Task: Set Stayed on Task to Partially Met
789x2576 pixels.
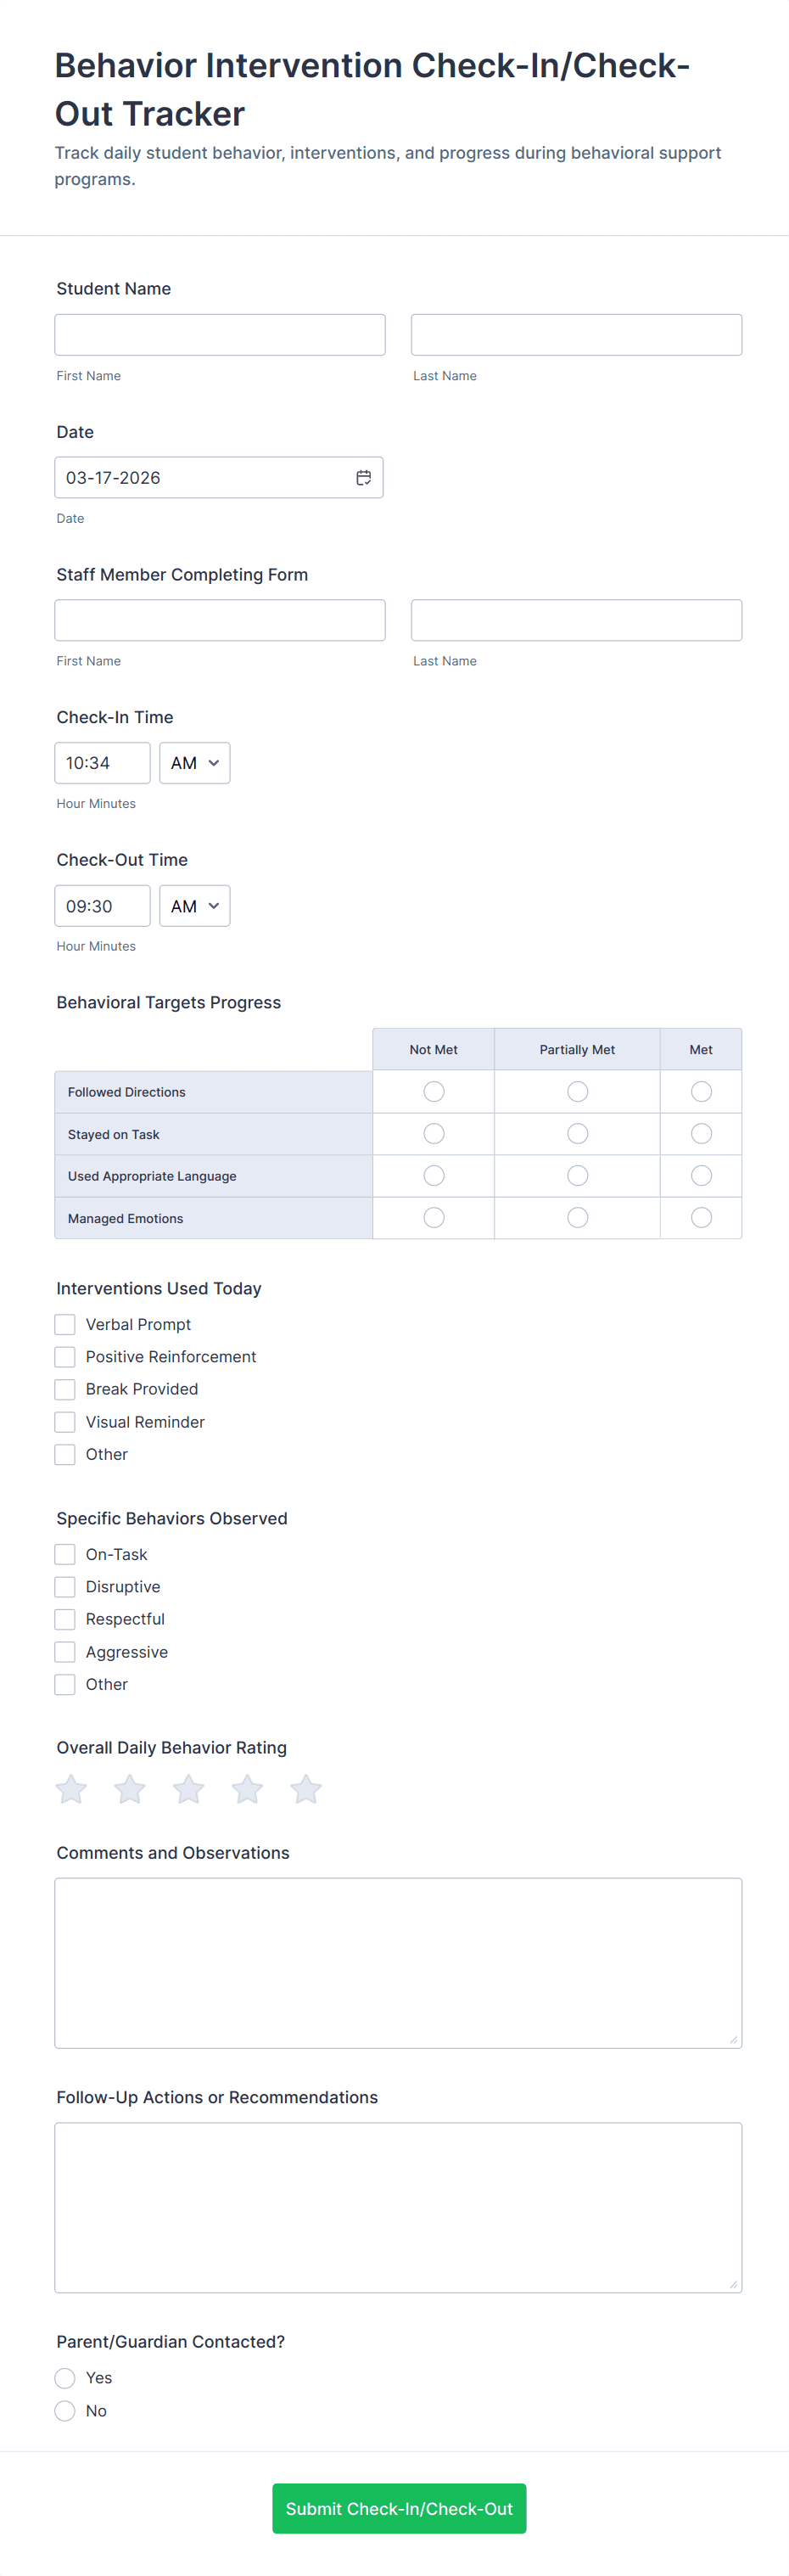Action: point(577,1133)
